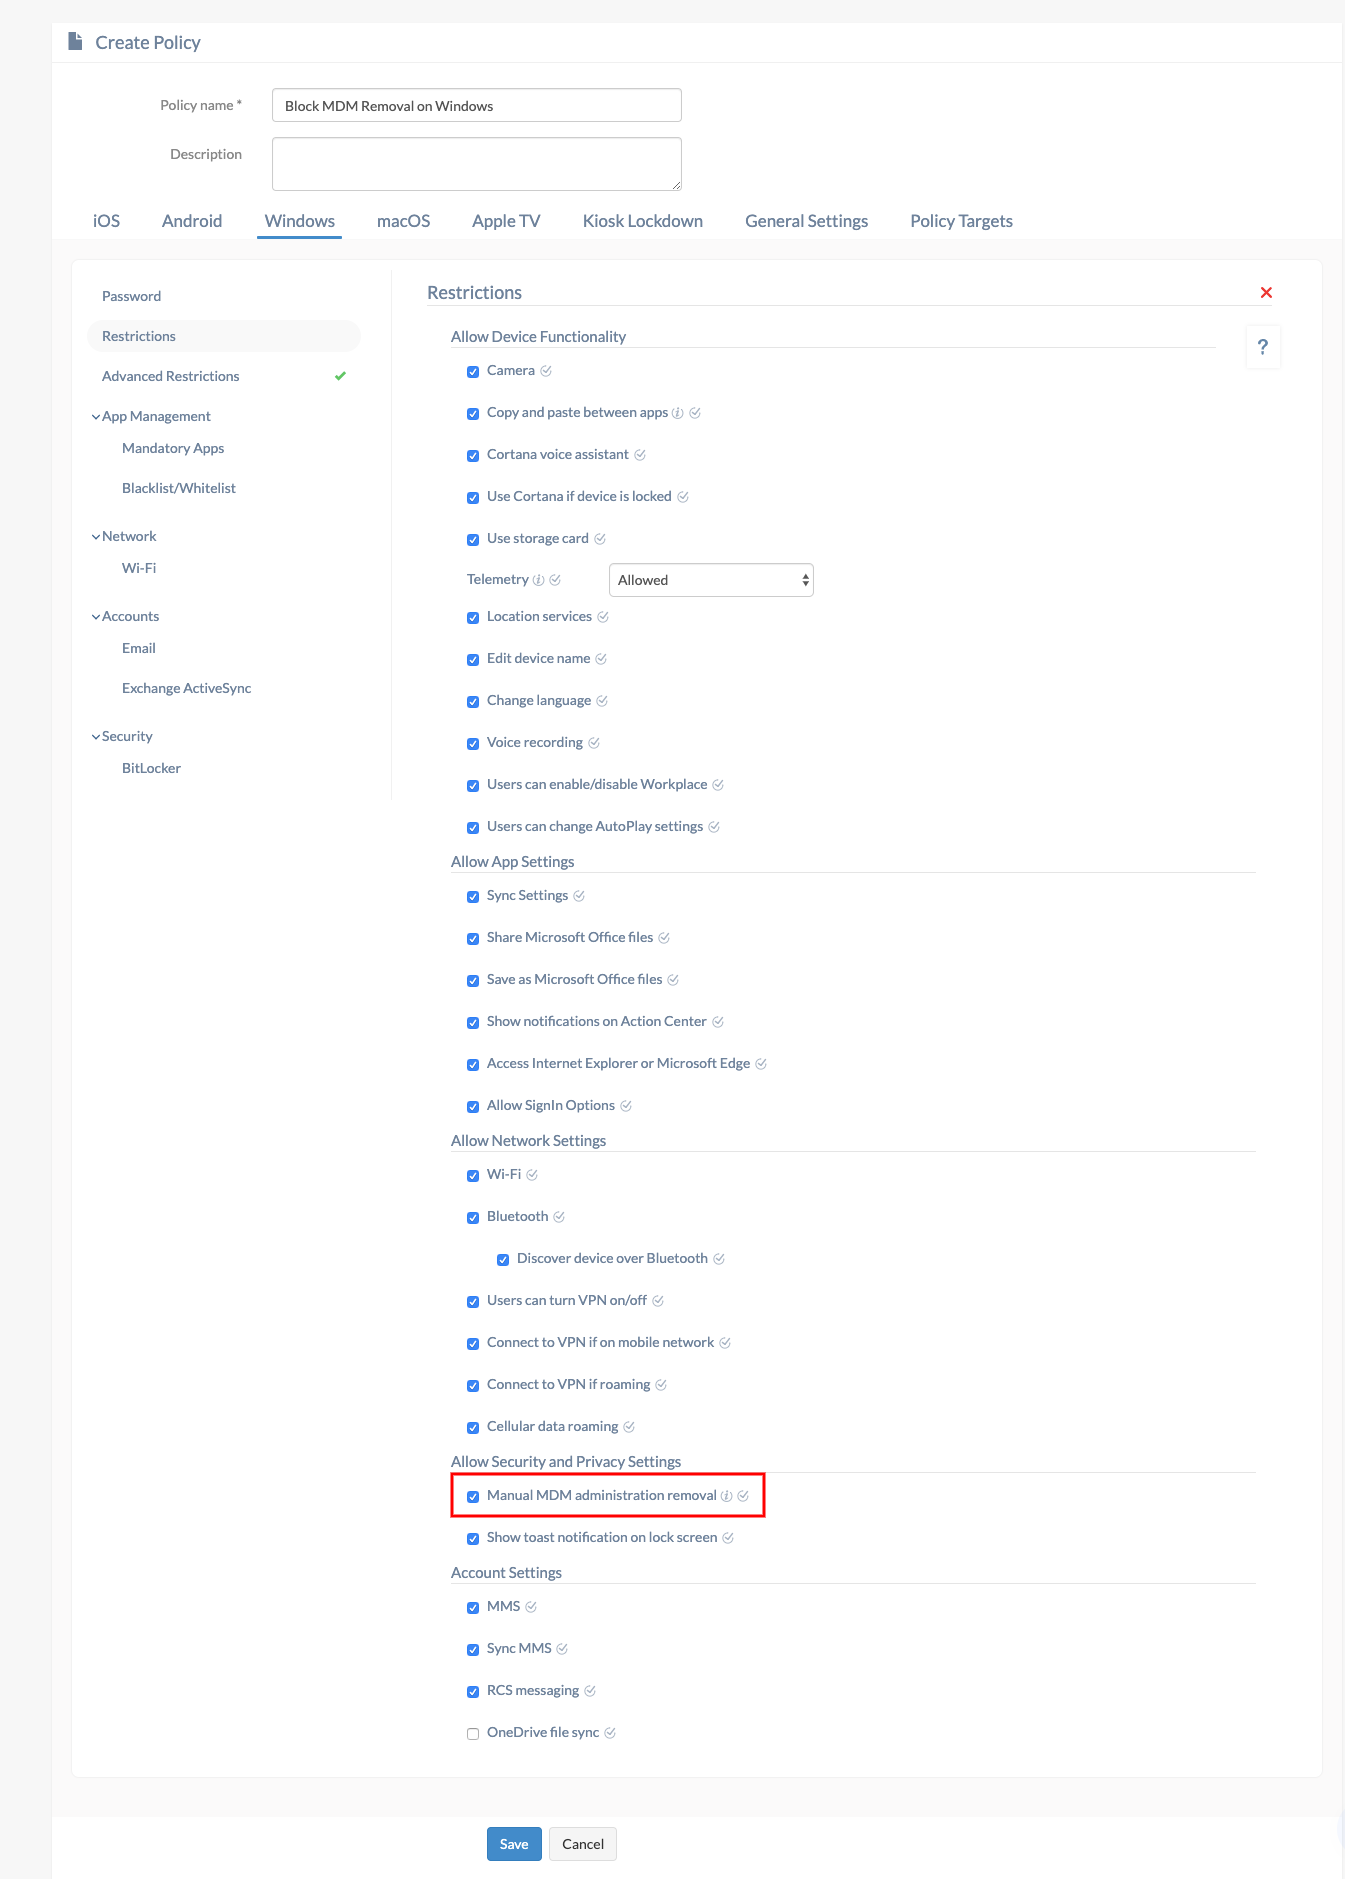
Task: Click the Policy name input field
Action: pyautogui.click(x=477, y=105)
